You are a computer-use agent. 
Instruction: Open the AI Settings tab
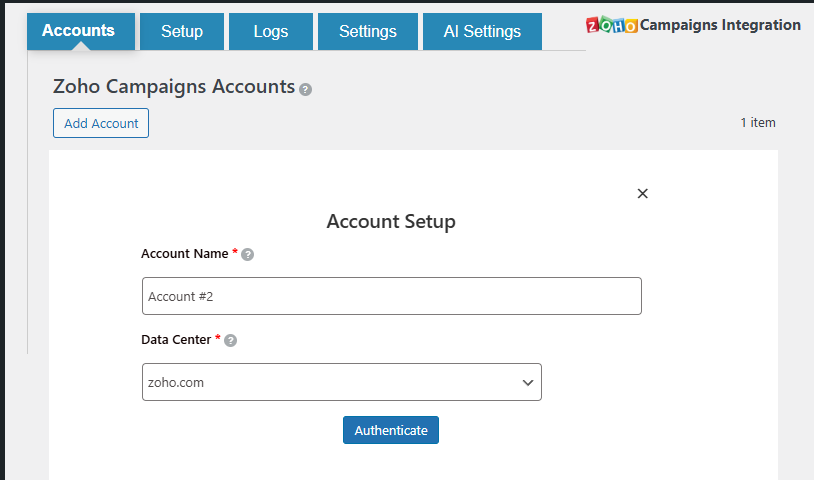[x=482, y=32]
